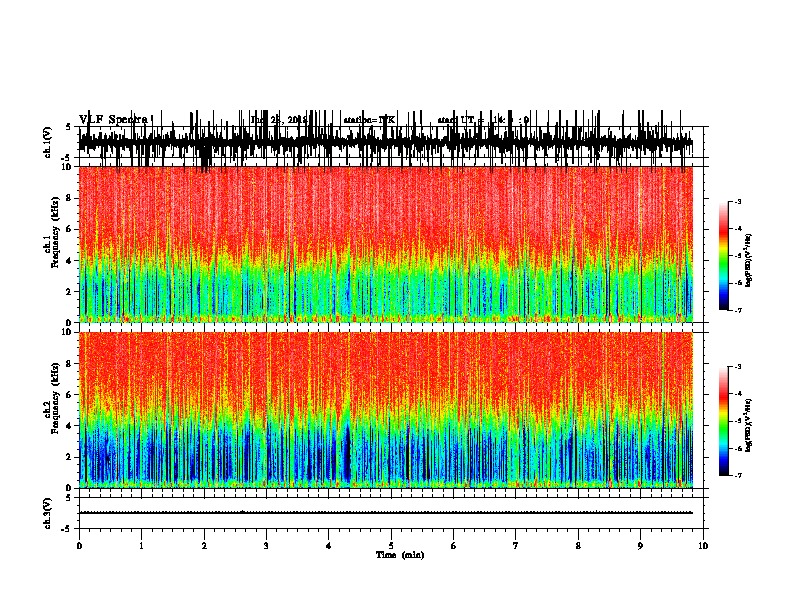
Task: Click time axis tick label '10'
Action: (x=703, y=545)
